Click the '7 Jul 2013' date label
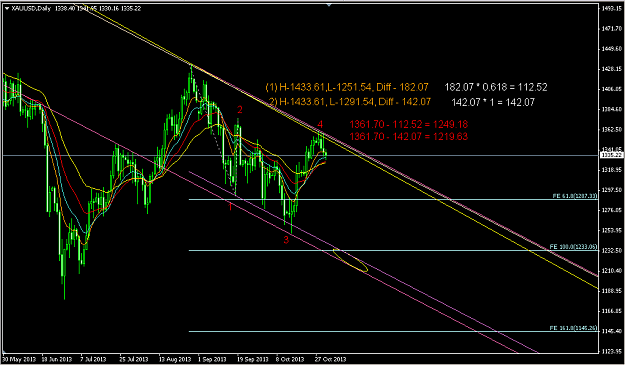 [94, 359]
